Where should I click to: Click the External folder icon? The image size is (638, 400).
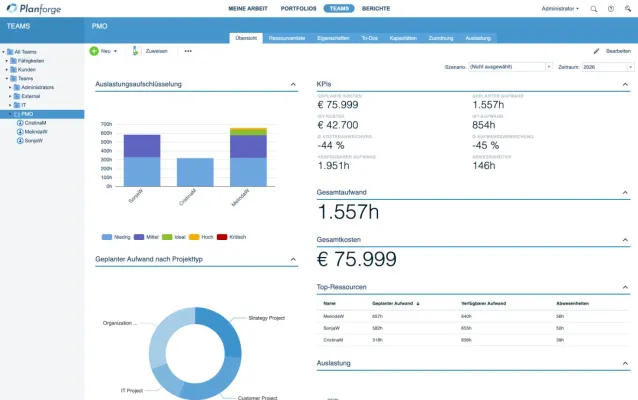tap(17, 96)
